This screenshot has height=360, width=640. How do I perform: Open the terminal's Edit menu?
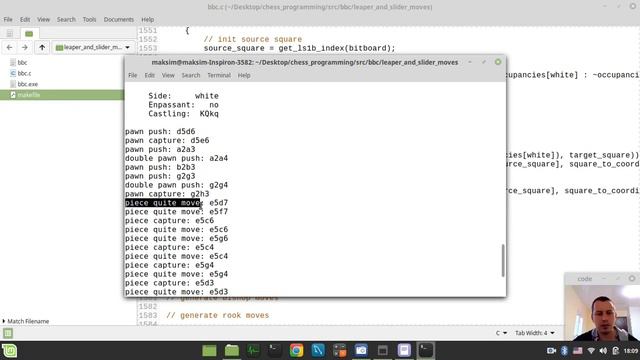click(149, 75)
